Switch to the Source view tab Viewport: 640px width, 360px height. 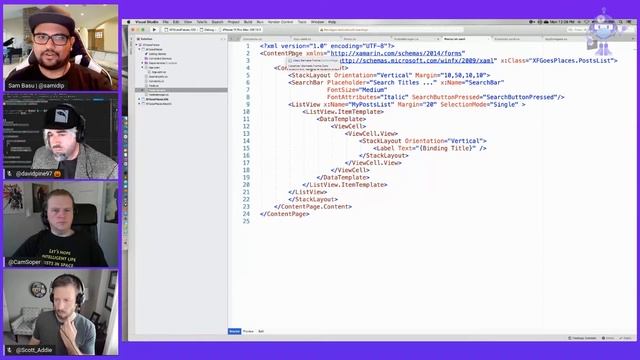234,331
